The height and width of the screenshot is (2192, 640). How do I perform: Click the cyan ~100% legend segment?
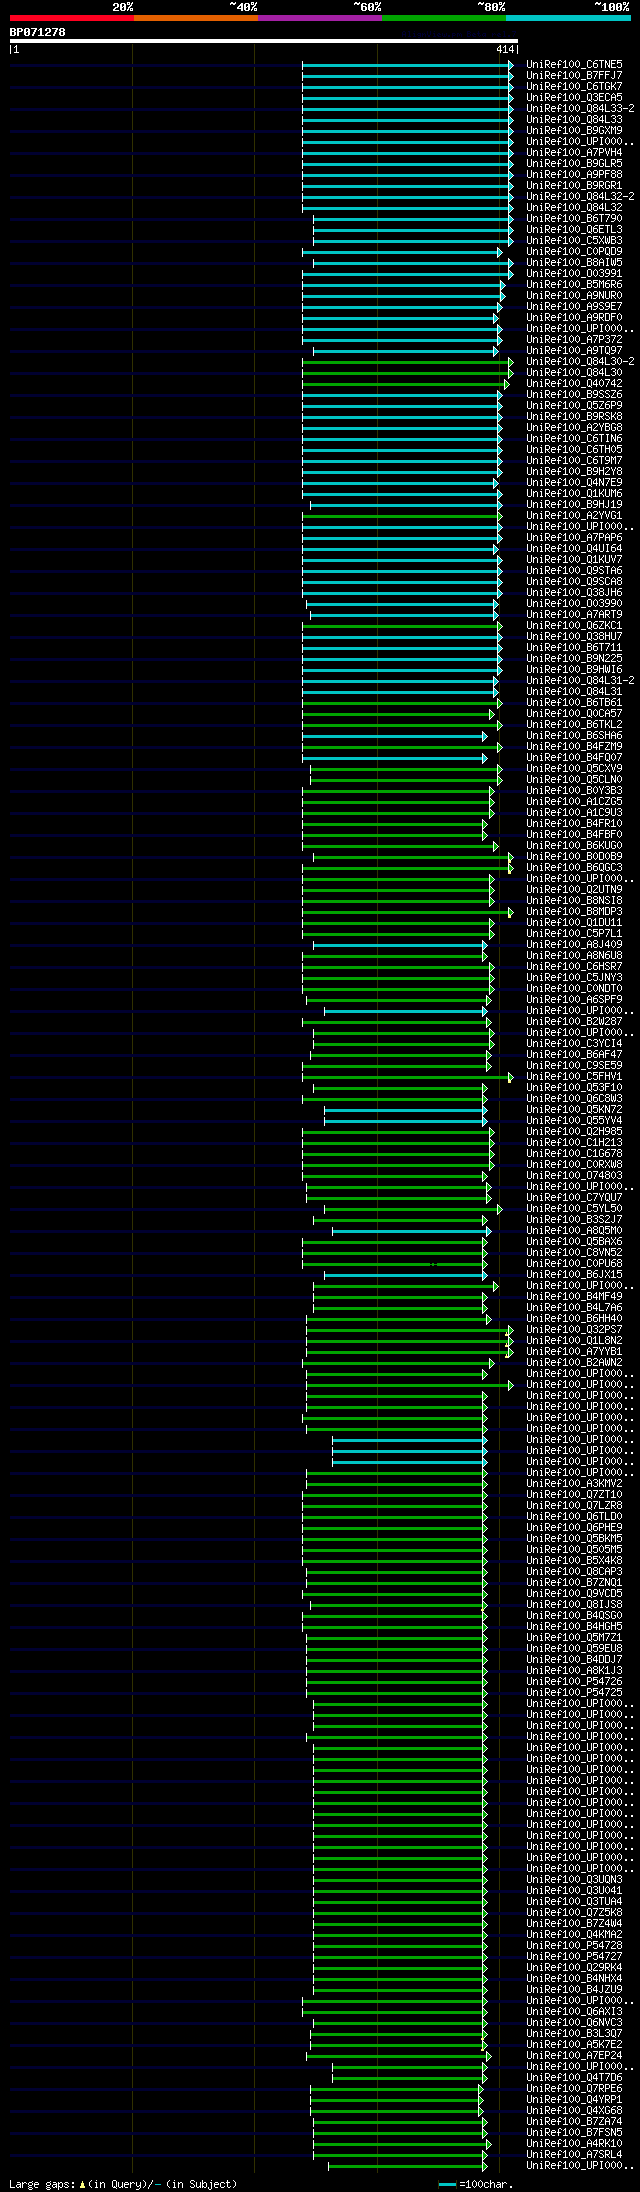pos(568,18)
